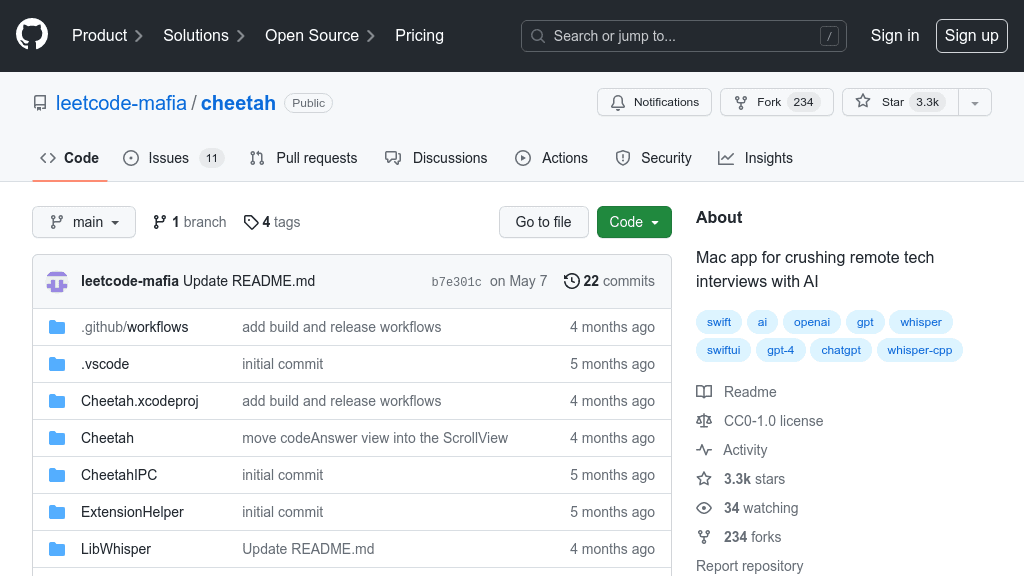This screenshot has width=1024, height=576.
Task: Click the Activity pulse icon in About
Action: [x=704, y=450]
